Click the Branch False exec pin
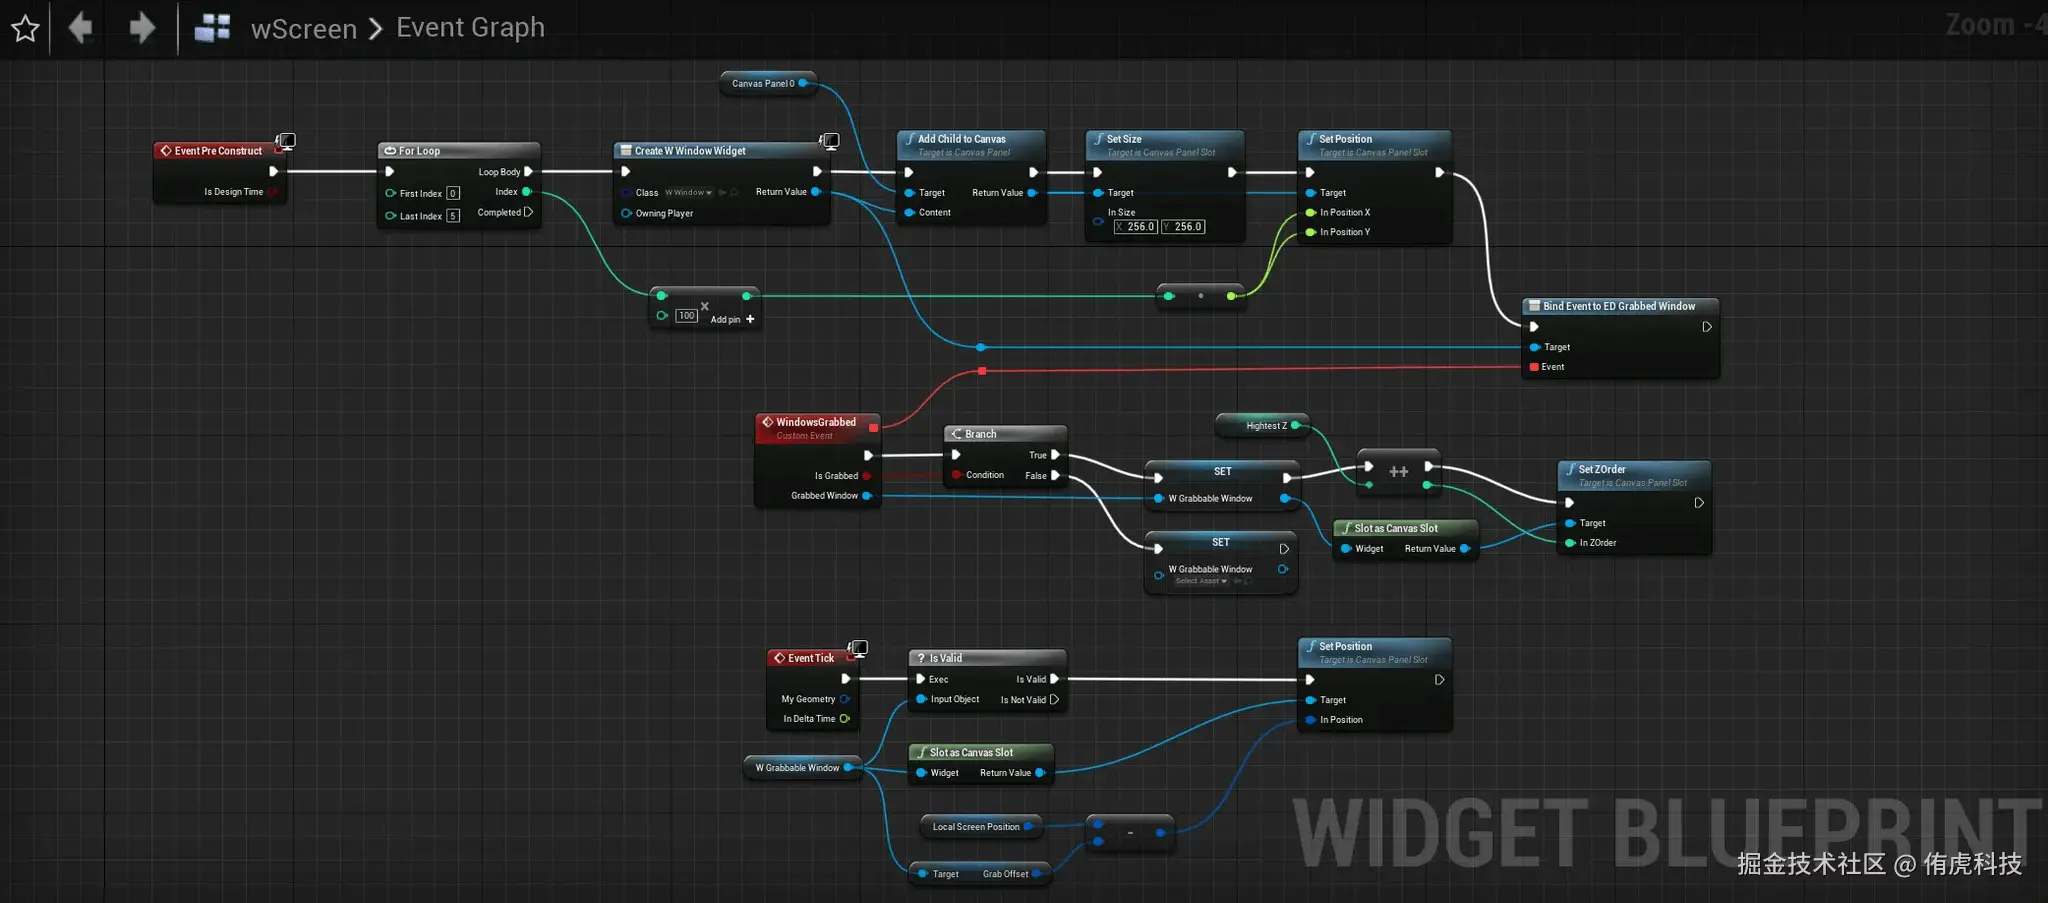 pyautogui.click(x=1055, y=476)
